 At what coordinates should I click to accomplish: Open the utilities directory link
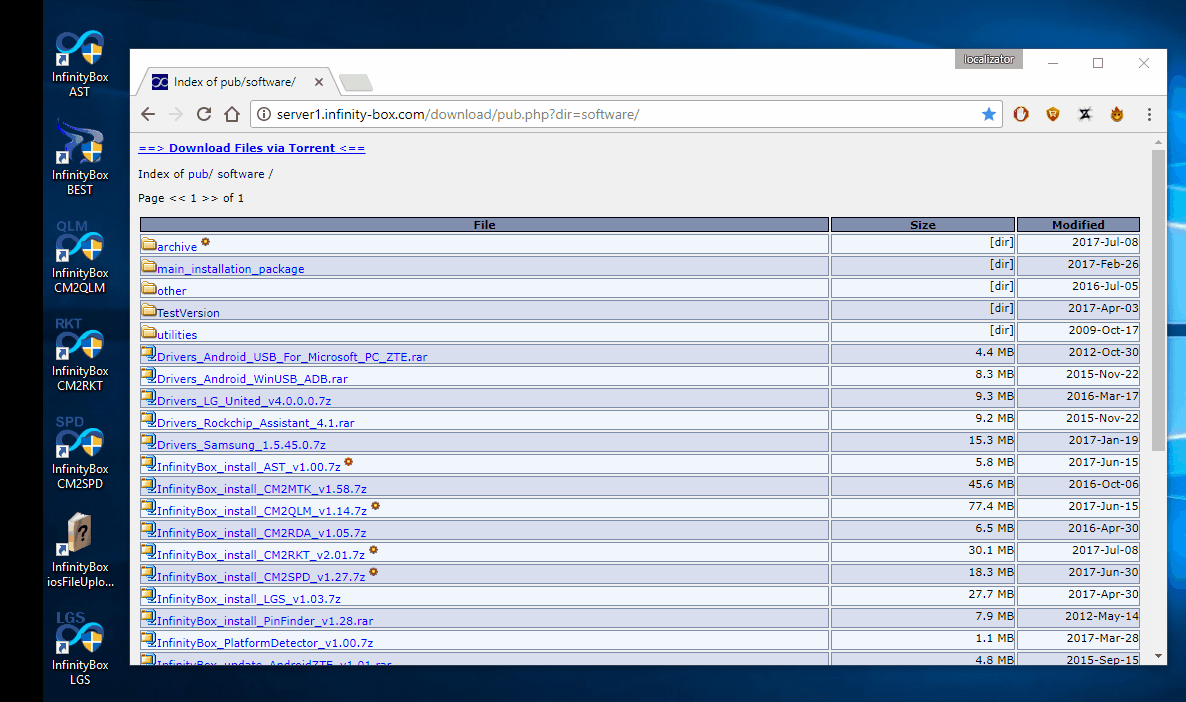click(177, 334)
